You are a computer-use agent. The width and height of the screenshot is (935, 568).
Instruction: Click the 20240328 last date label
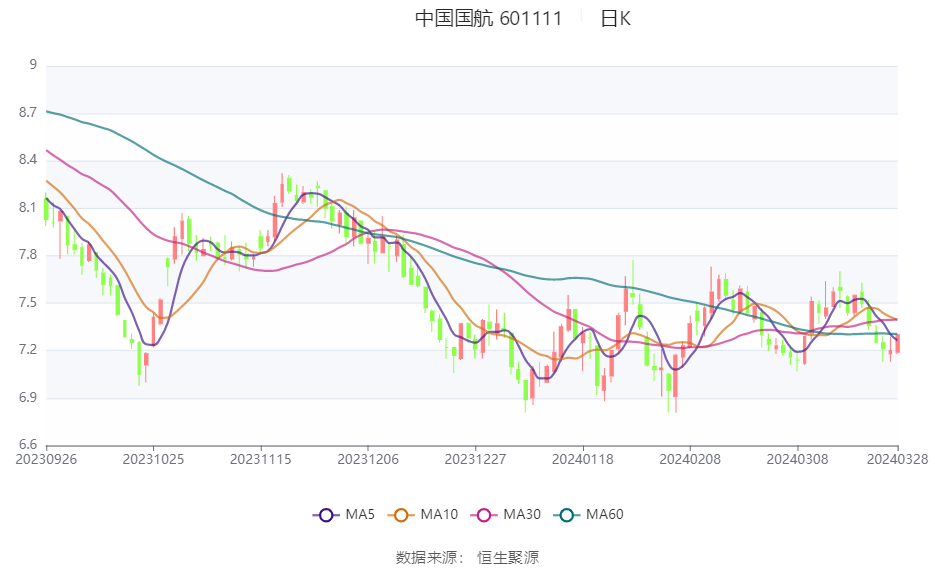(897, 460)
